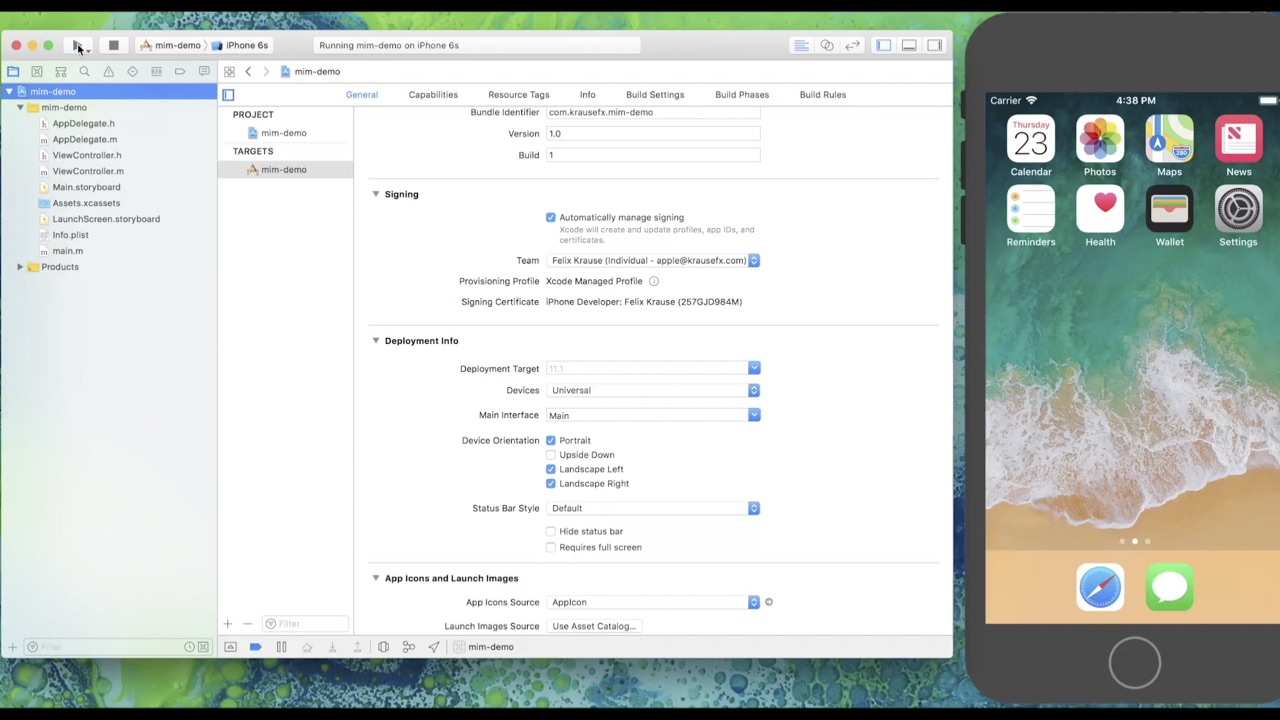Click the Debug View Hierarchy button
Image resolution: width=1280 pixels, height=720 pixels.
coord(383,647)
